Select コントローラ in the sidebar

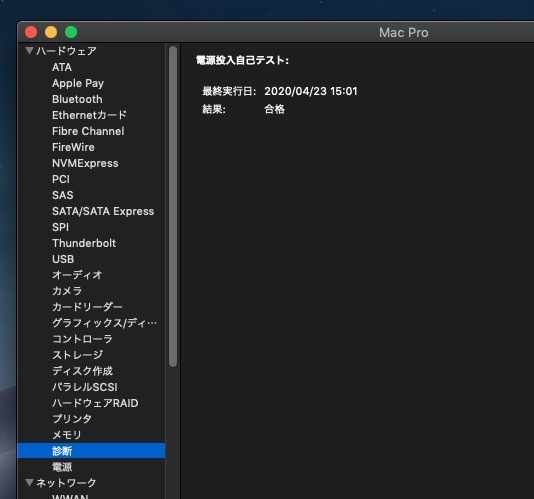[82, 339]
